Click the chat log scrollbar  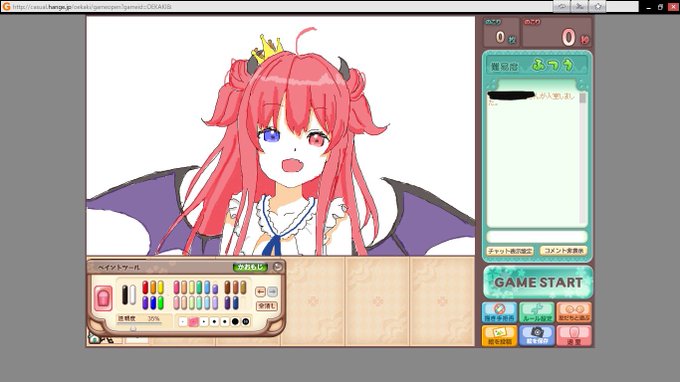point(583,159)
